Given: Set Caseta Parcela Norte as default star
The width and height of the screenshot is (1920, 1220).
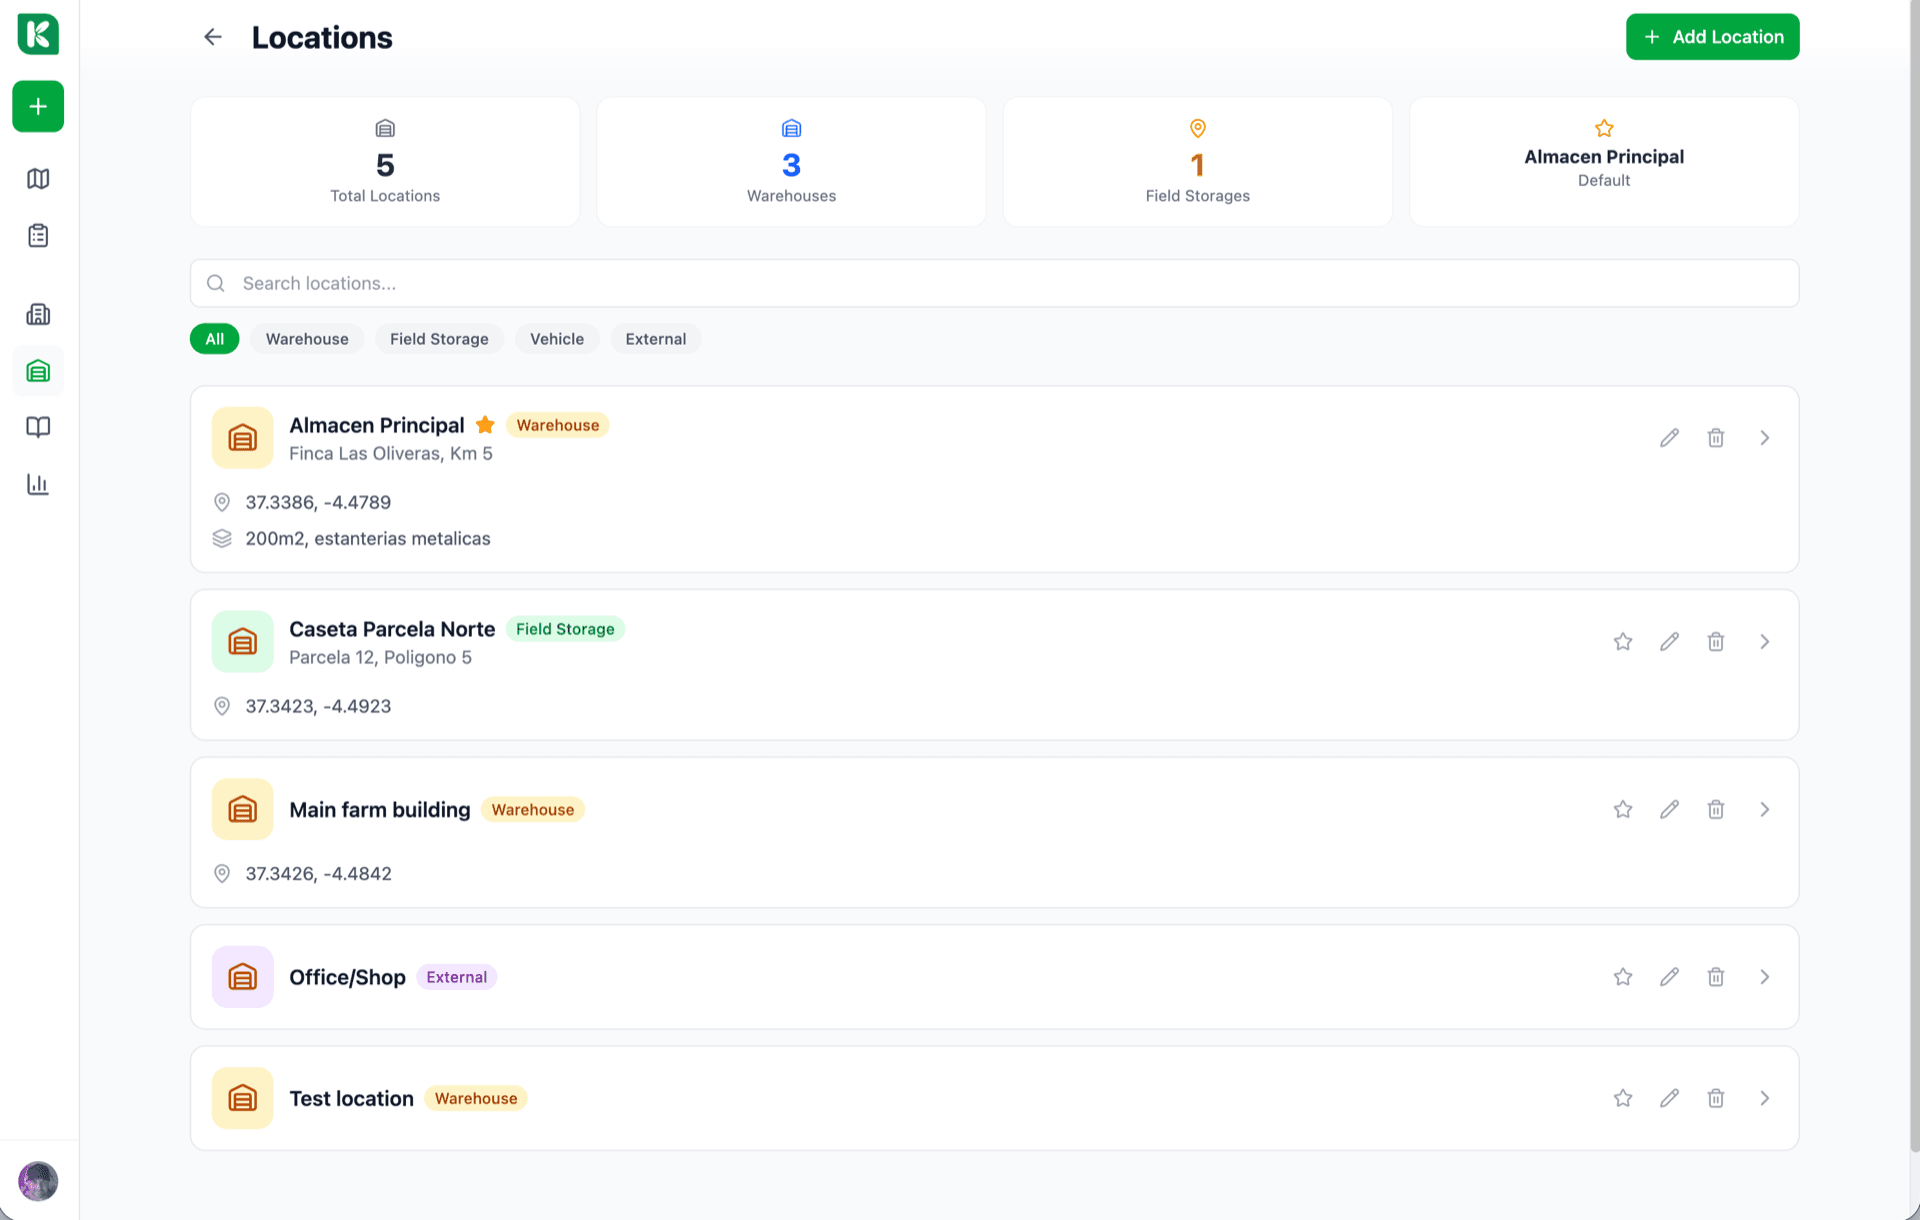Looking at the screenshot, I should pos(1623,642).
